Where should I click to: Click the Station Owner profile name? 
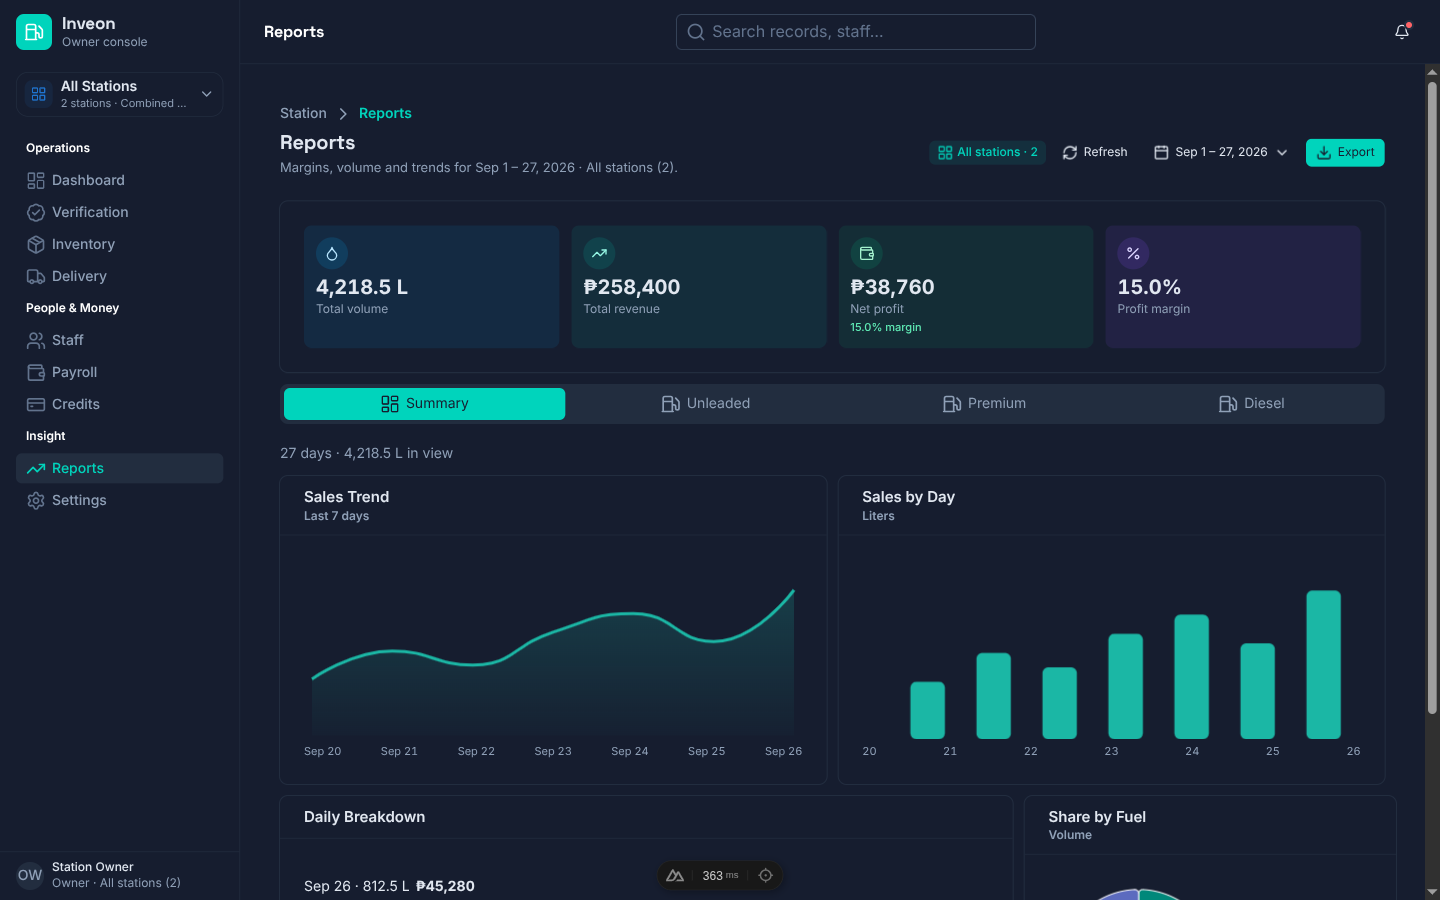(x=93, y=867)
